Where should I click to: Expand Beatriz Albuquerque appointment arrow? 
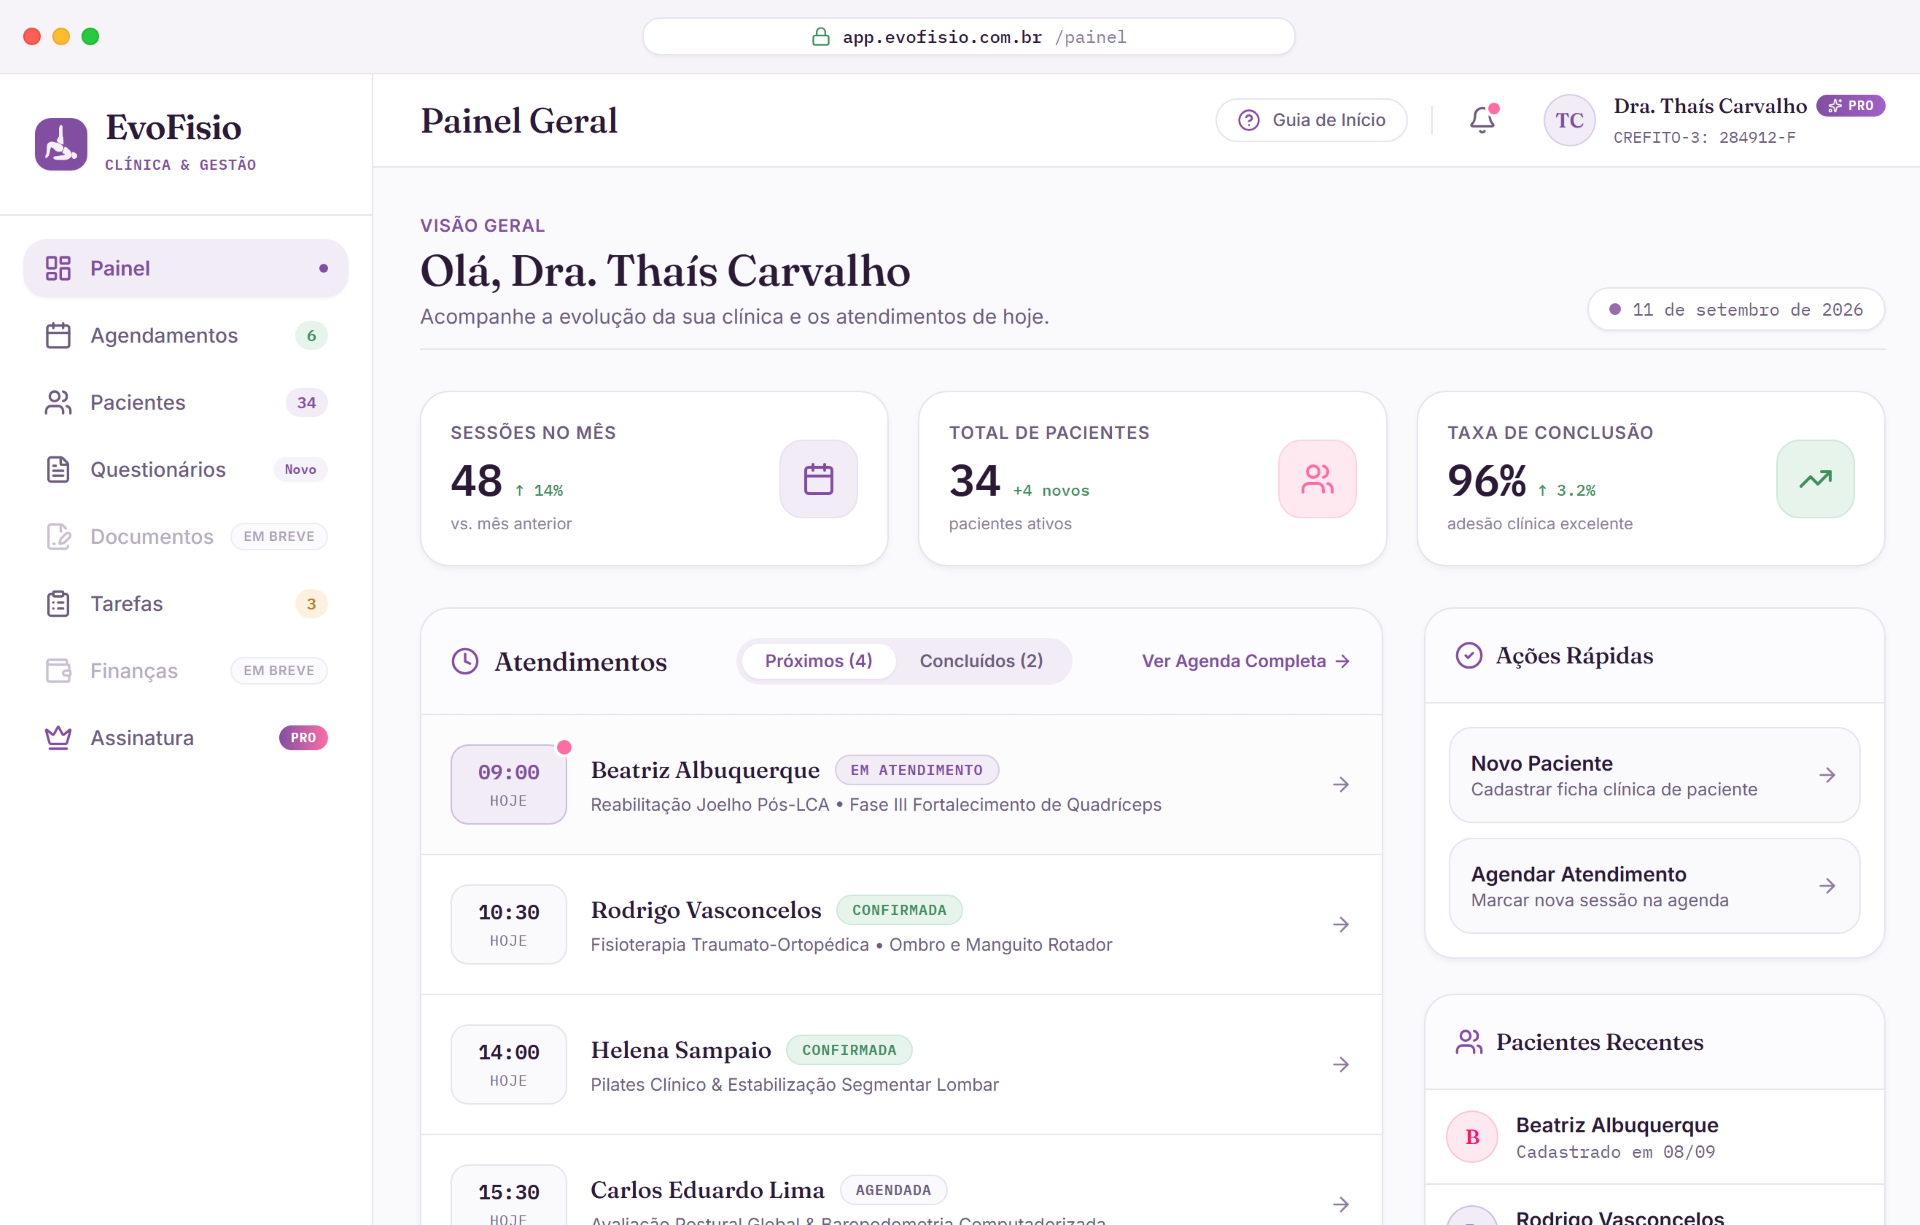click(x=1341, y=784)
